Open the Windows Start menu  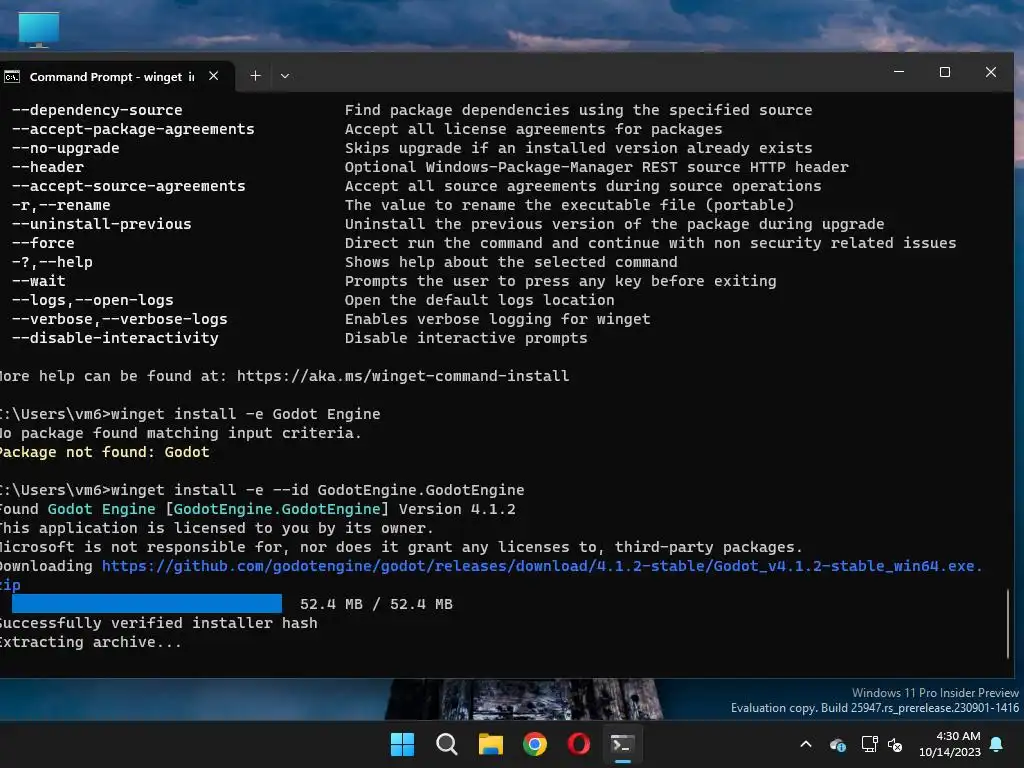click(402, 744)
